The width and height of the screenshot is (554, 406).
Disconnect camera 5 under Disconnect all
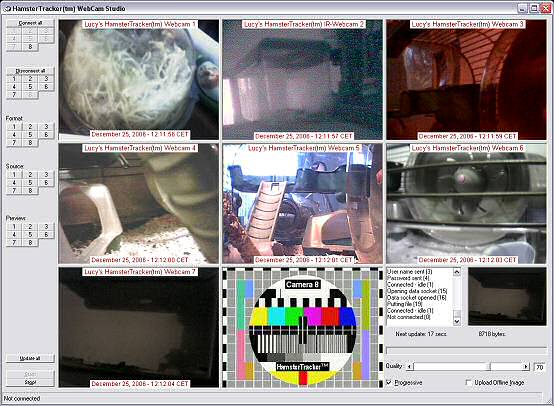pos(30,87)
